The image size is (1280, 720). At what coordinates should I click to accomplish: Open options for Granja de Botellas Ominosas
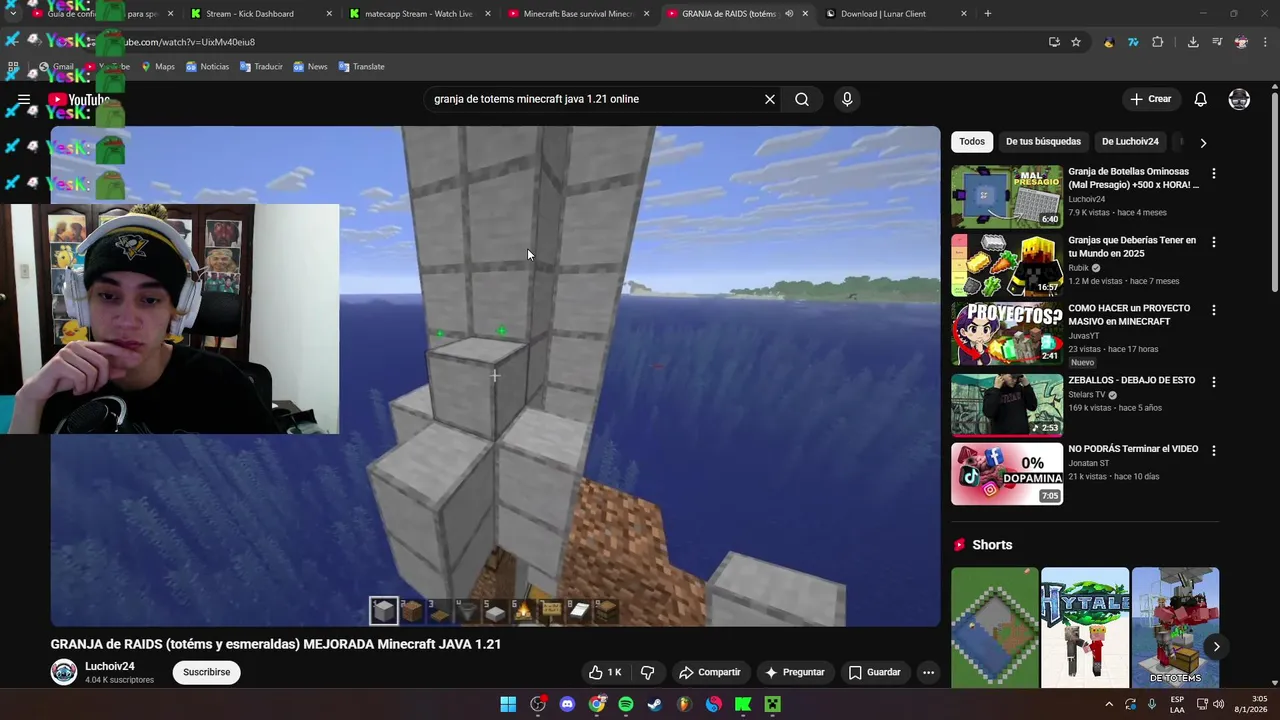click(x=1214, y=174)
